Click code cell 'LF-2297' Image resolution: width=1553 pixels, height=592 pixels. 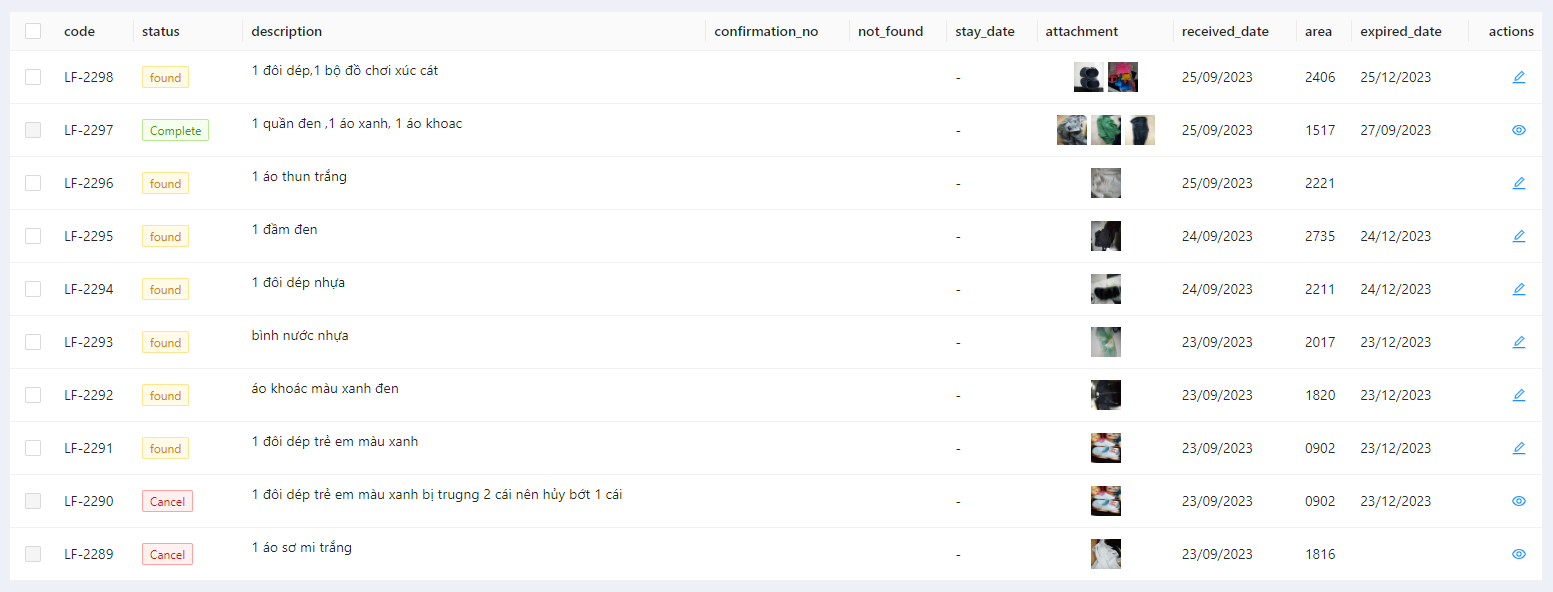pos(89,130)
